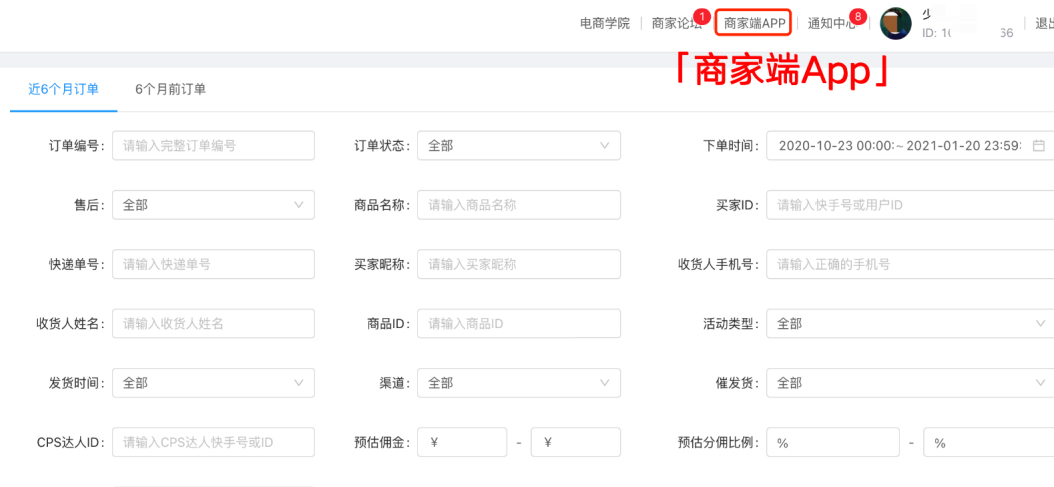Open the calendar icon in 下单时间 field
This screenshot has width=1054, height=487.
[1039, 145]
